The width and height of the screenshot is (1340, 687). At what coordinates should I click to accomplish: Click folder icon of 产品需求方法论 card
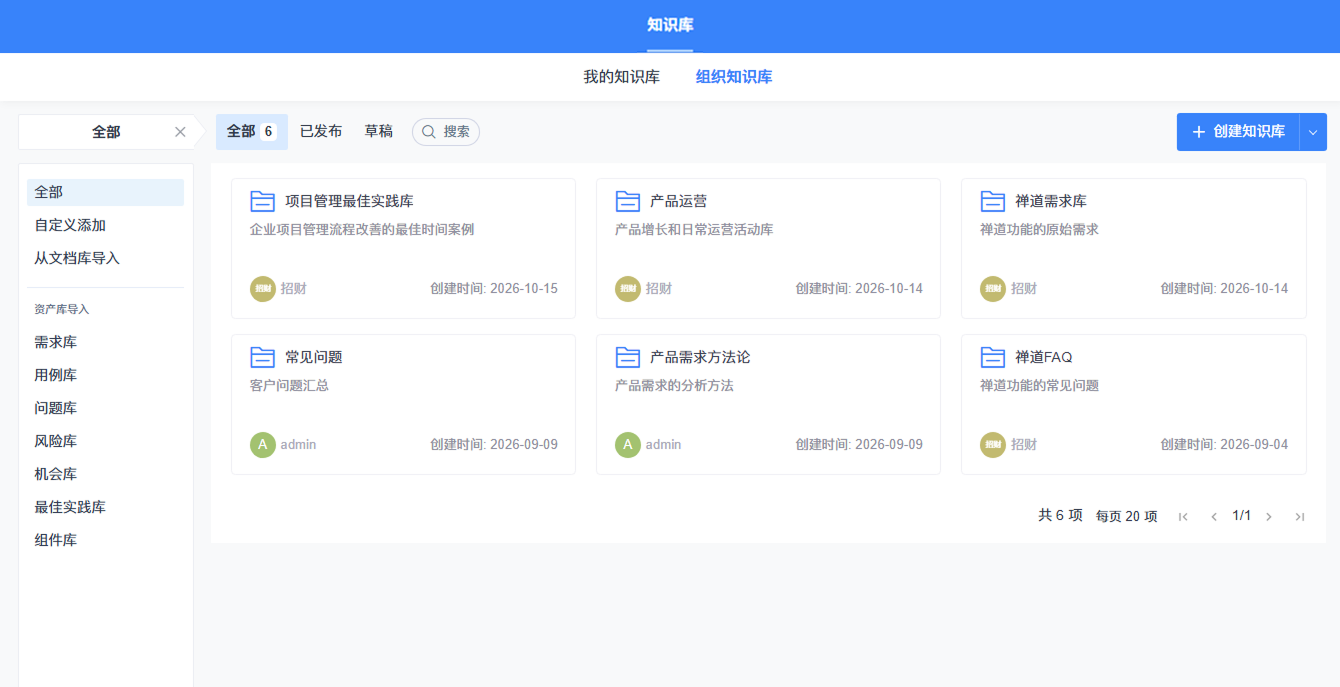click(627, 357)
